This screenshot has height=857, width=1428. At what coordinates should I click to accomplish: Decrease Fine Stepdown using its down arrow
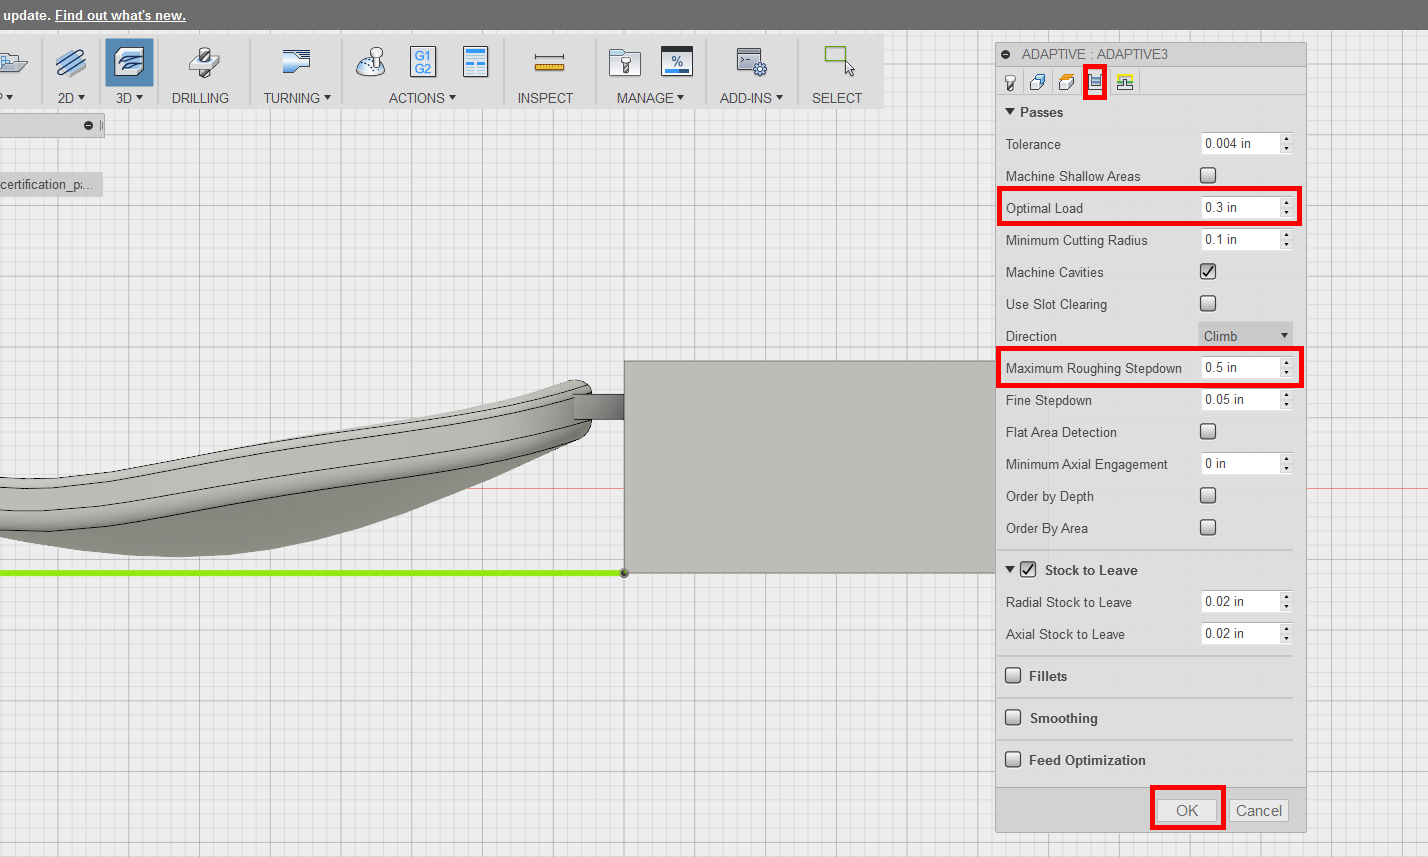point(1286,405)
